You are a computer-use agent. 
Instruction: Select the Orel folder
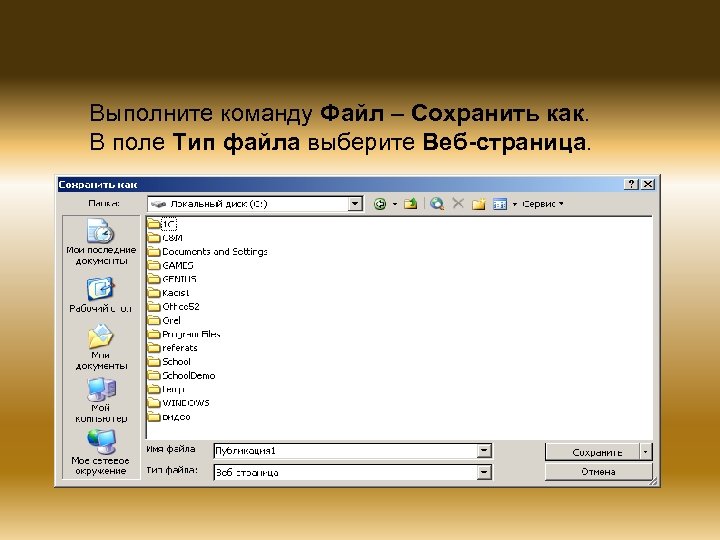(164, 321)
